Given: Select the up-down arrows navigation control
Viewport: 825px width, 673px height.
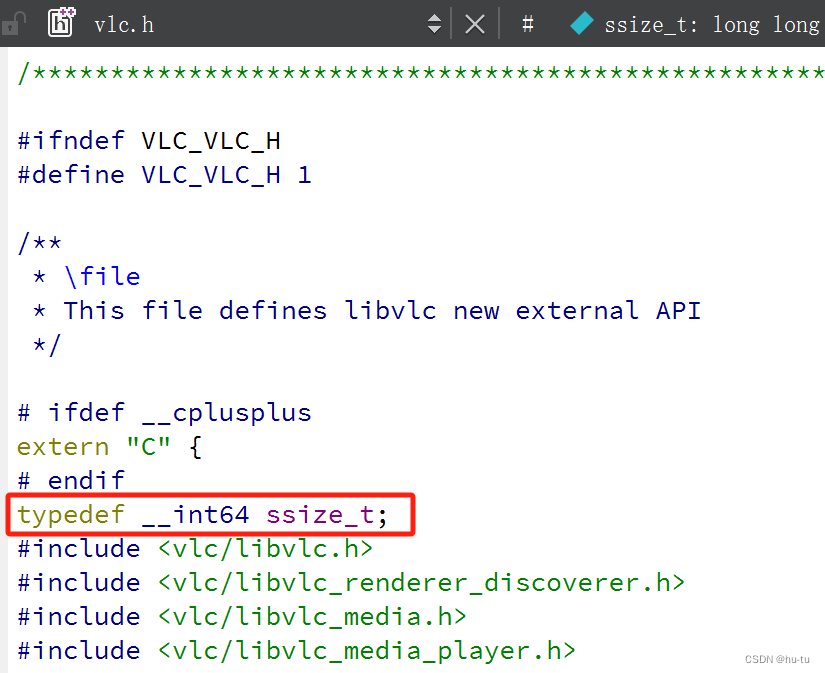Looking at the screenshot, I should [434, 23].
